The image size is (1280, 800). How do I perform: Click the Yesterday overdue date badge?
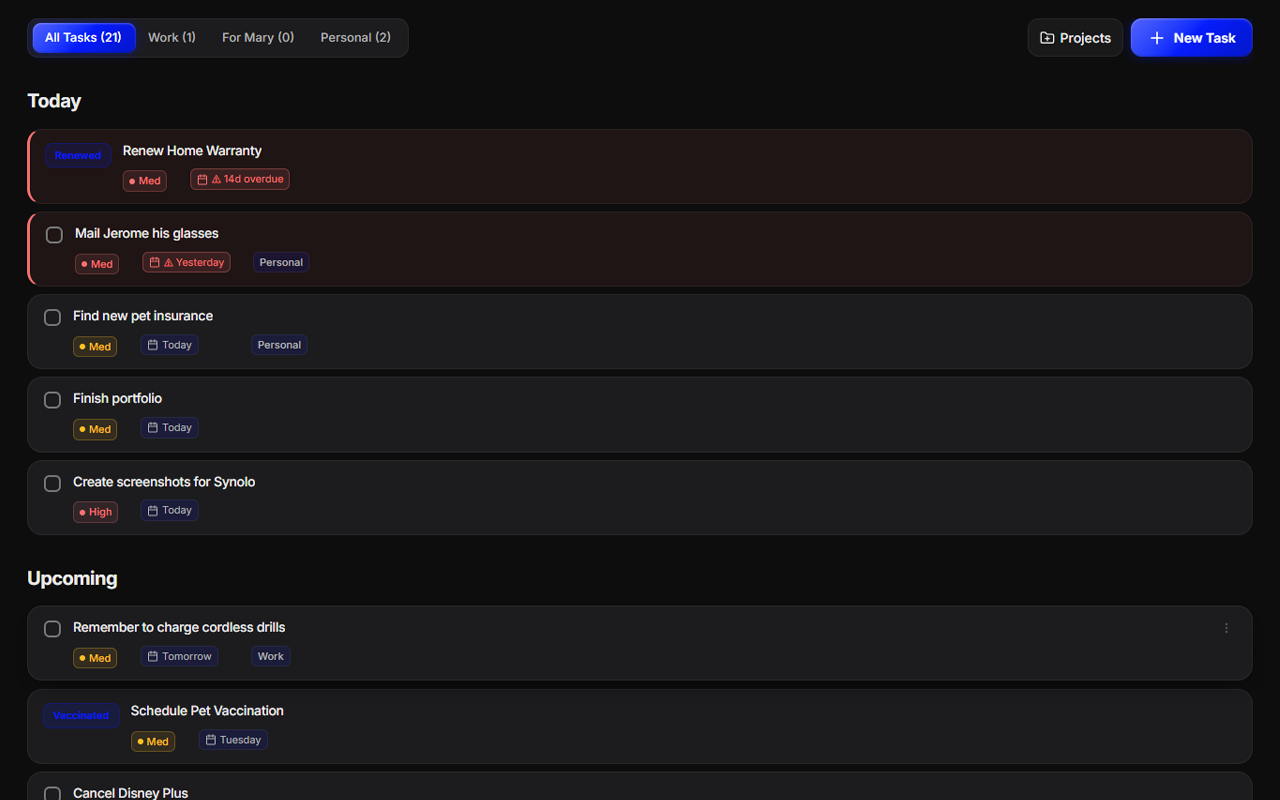(186, 263)
